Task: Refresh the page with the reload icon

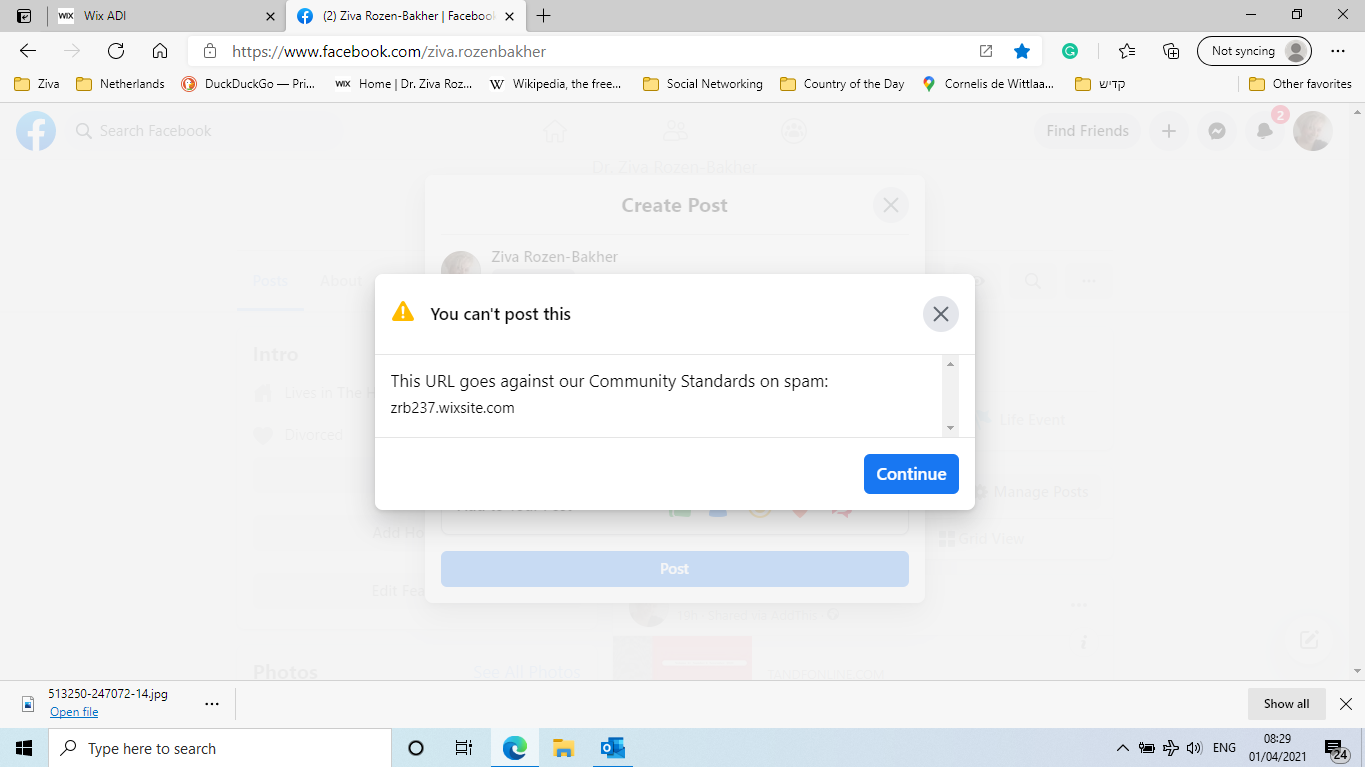Action: pos(115,50)
